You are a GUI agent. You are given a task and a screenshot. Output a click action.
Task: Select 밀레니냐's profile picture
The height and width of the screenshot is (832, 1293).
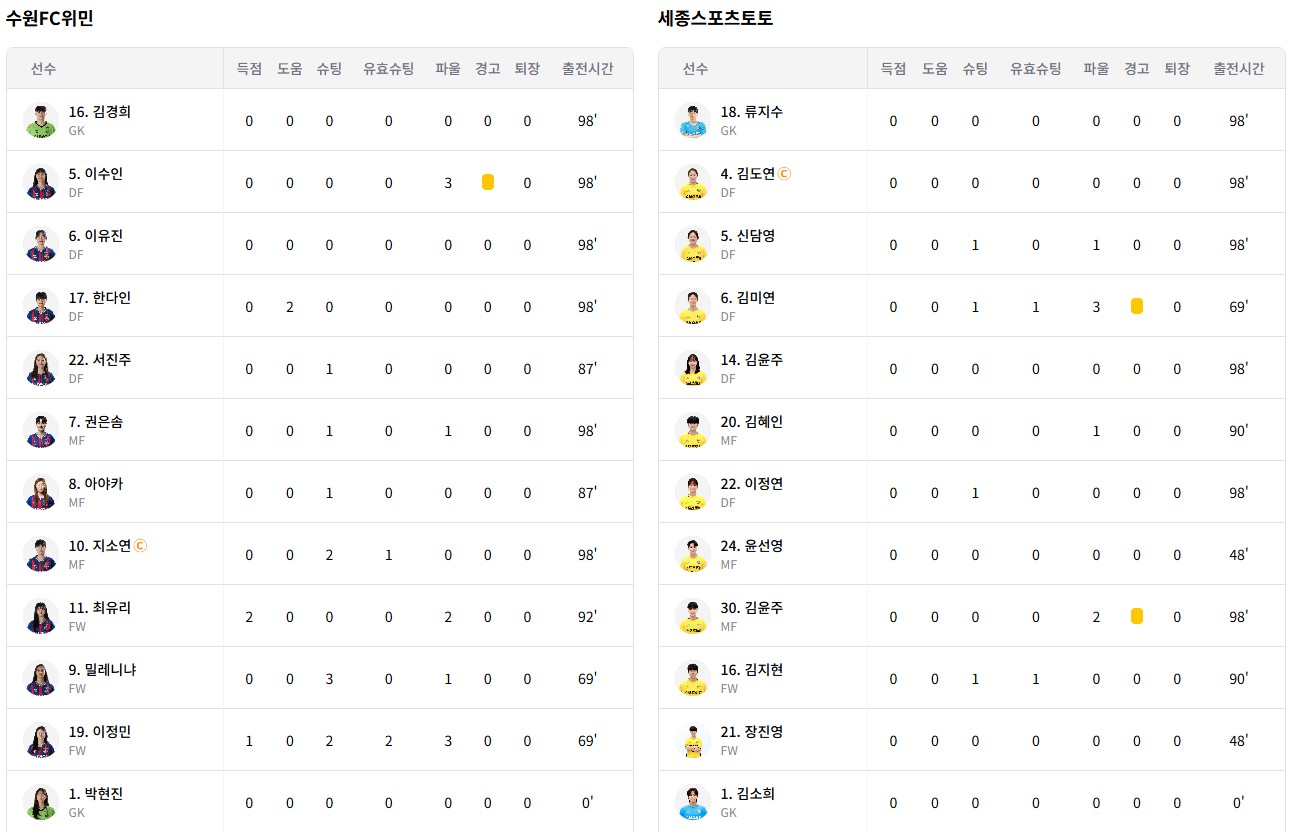point(41,678)
